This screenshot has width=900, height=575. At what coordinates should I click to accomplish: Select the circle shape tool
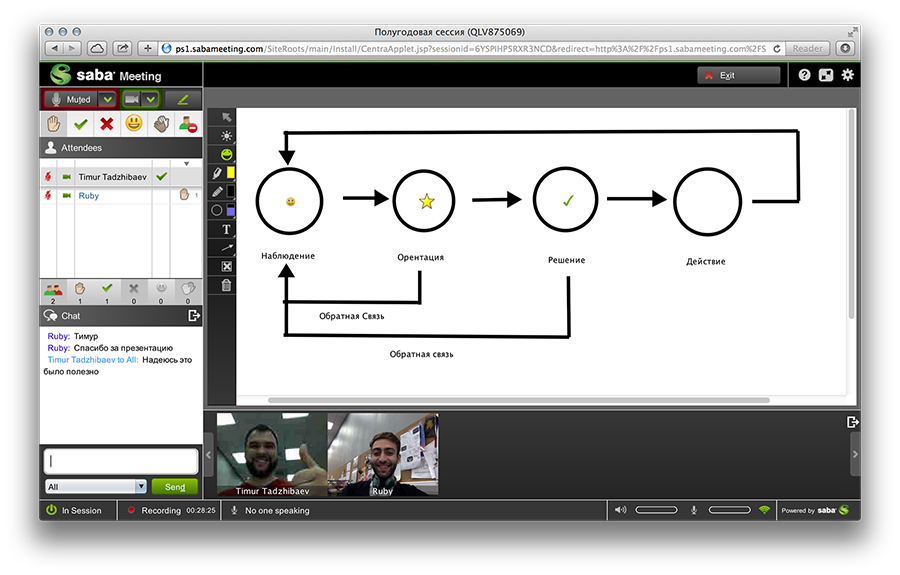[x=217, y=211]
